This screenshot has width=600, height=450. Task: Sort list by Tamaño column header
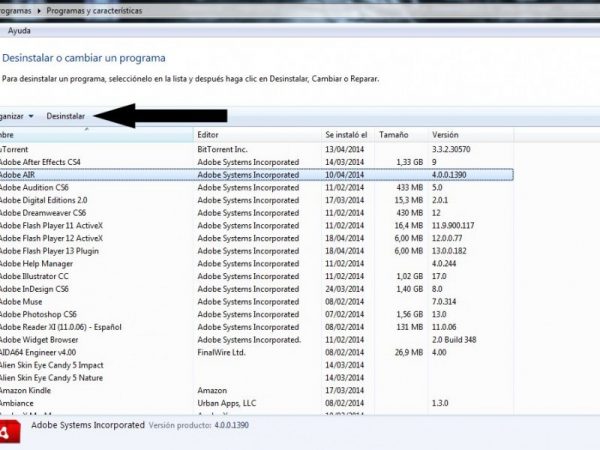[x=393, y=135]
